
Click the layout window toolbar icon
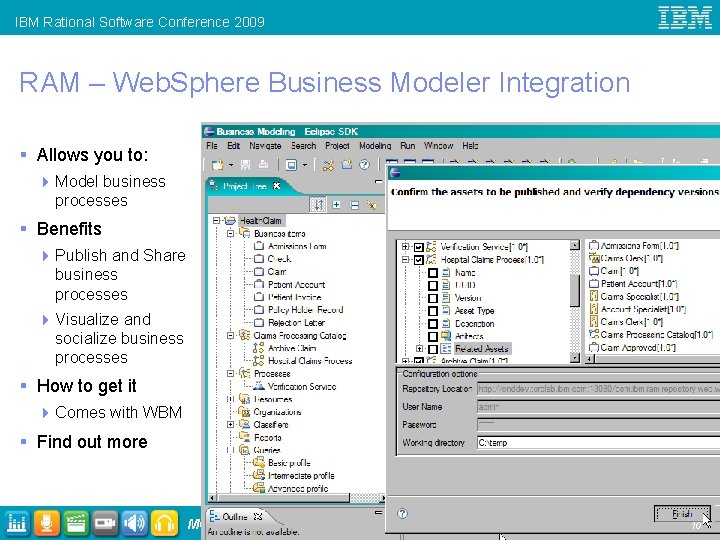pyautogui.click(x=291, y=165)
